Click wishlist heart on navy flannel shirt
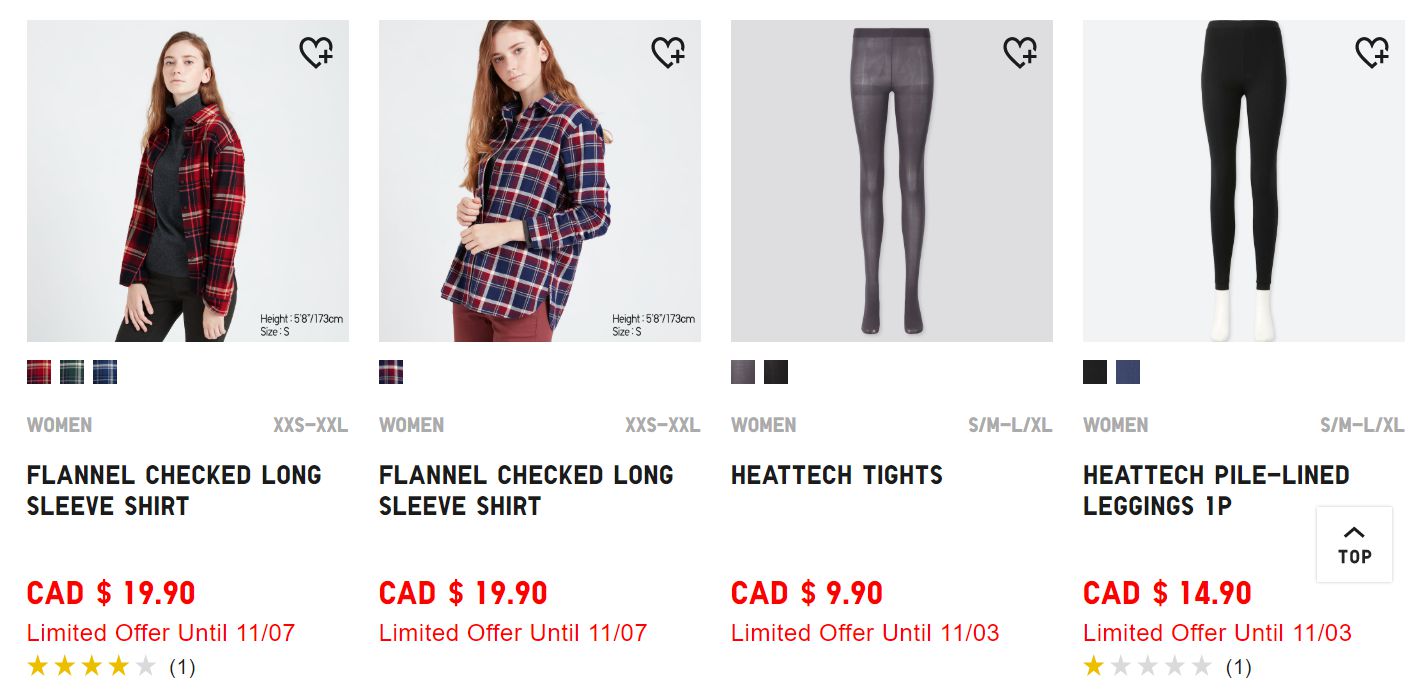This screenshot has width=1408, height=695. click(x=668, y=52)
